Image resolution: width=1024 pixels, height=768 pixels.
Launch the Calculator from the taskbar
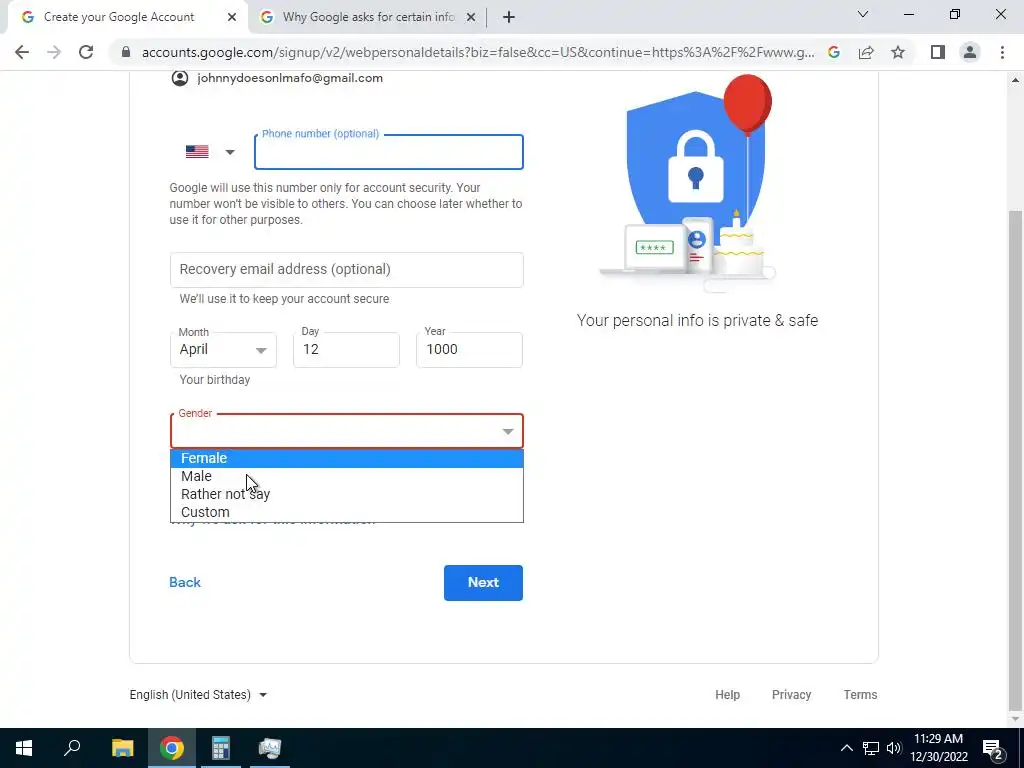coord(221,748)
